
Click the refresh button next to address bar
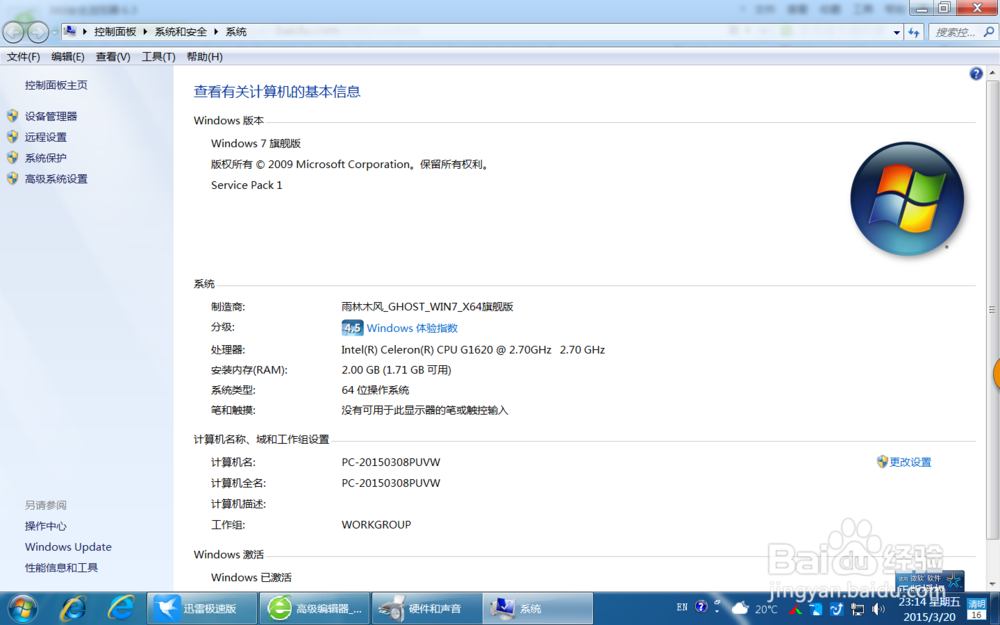(x=914, y=33)
